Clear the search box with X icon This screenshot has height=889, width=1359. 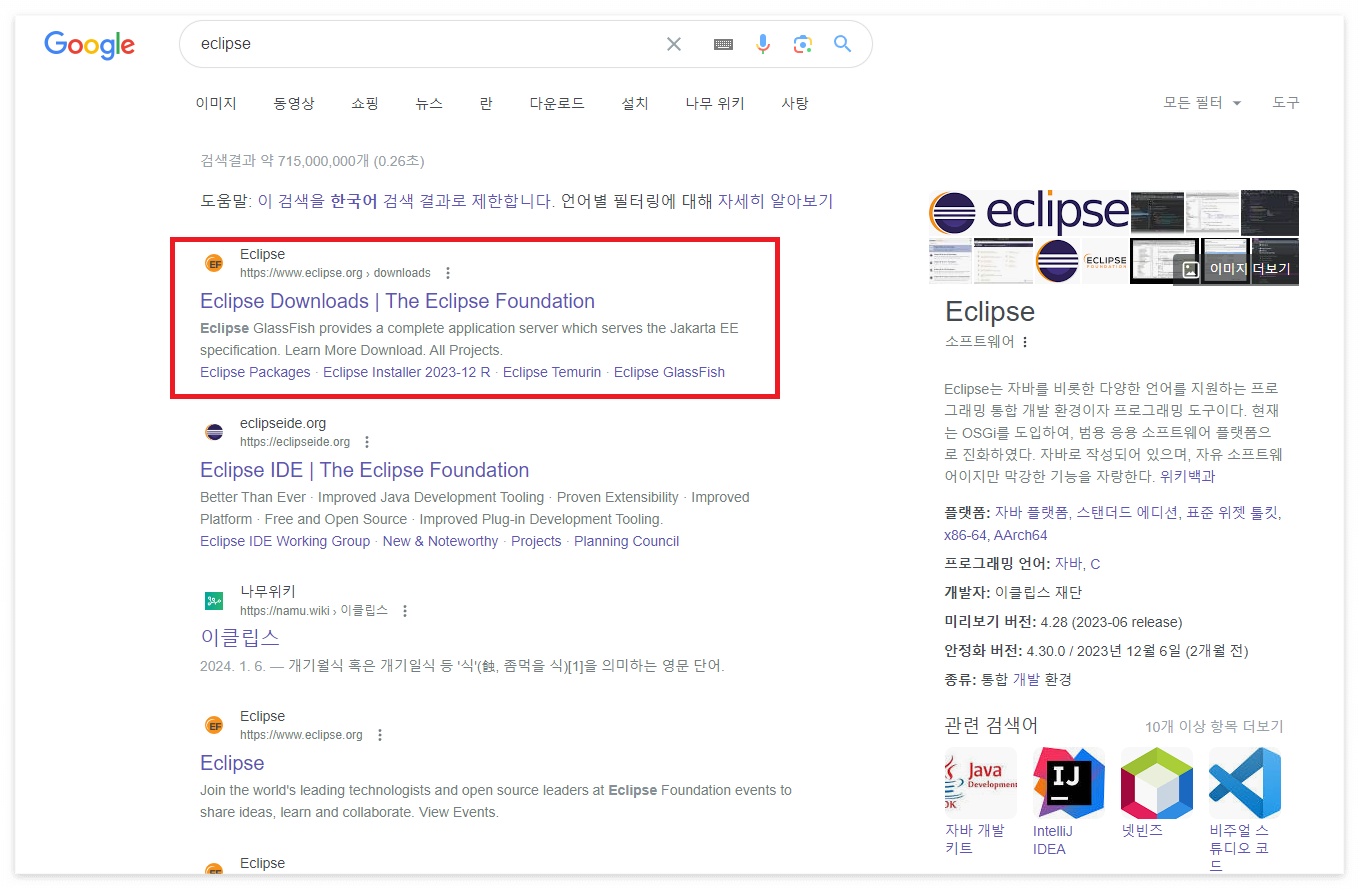pos(674,44)
